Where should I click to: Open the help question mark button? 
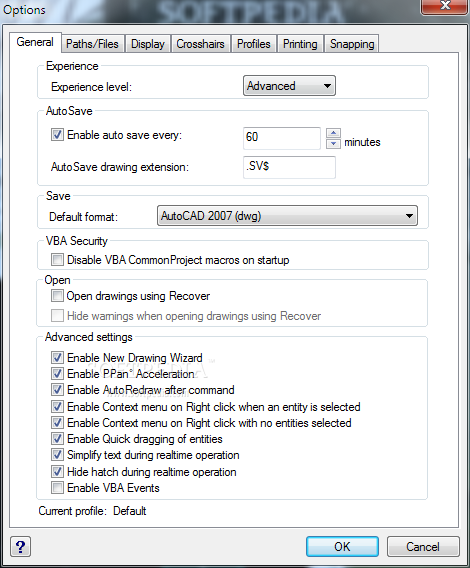coord(21,546)
